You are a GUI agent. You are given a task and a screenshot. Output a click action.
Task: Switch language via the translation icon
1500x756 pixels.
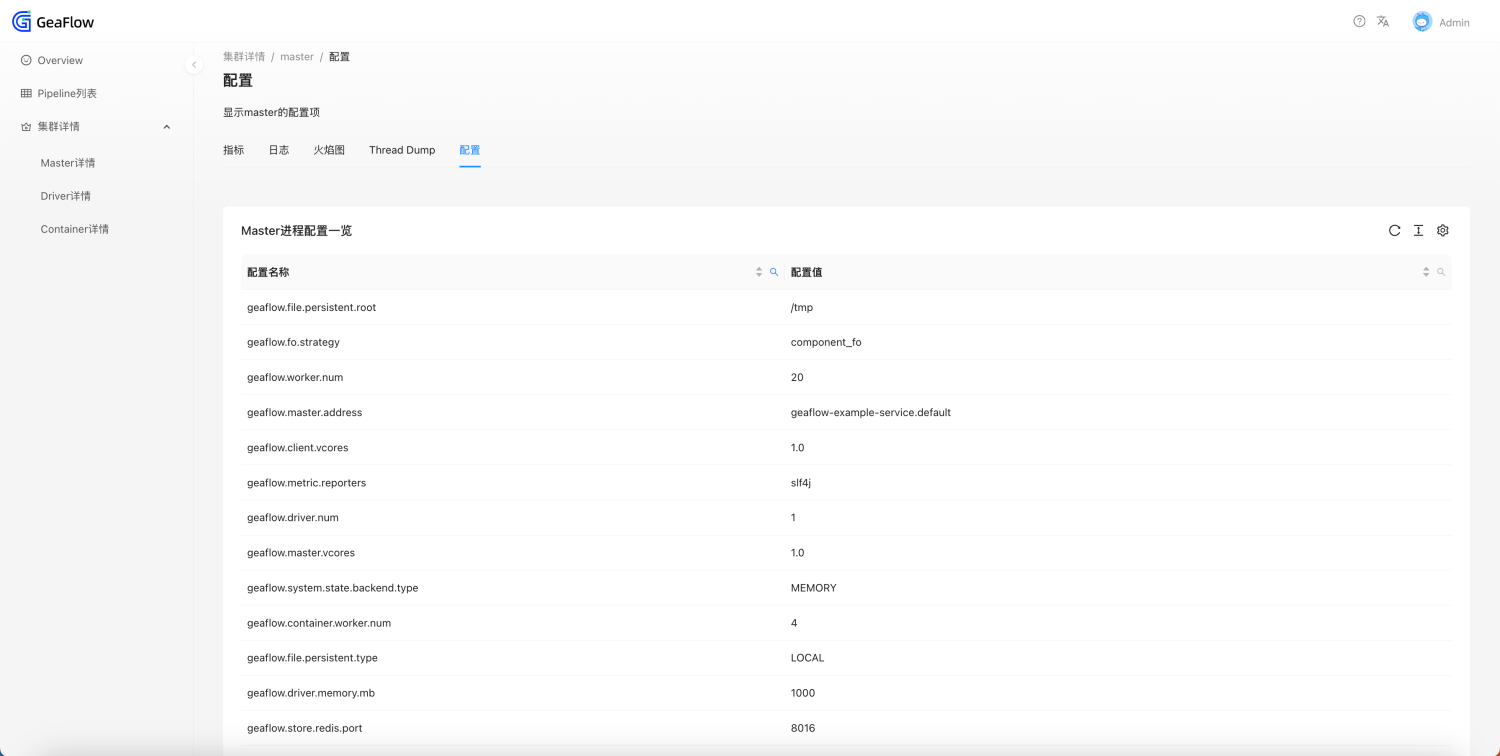[1383, 20]
